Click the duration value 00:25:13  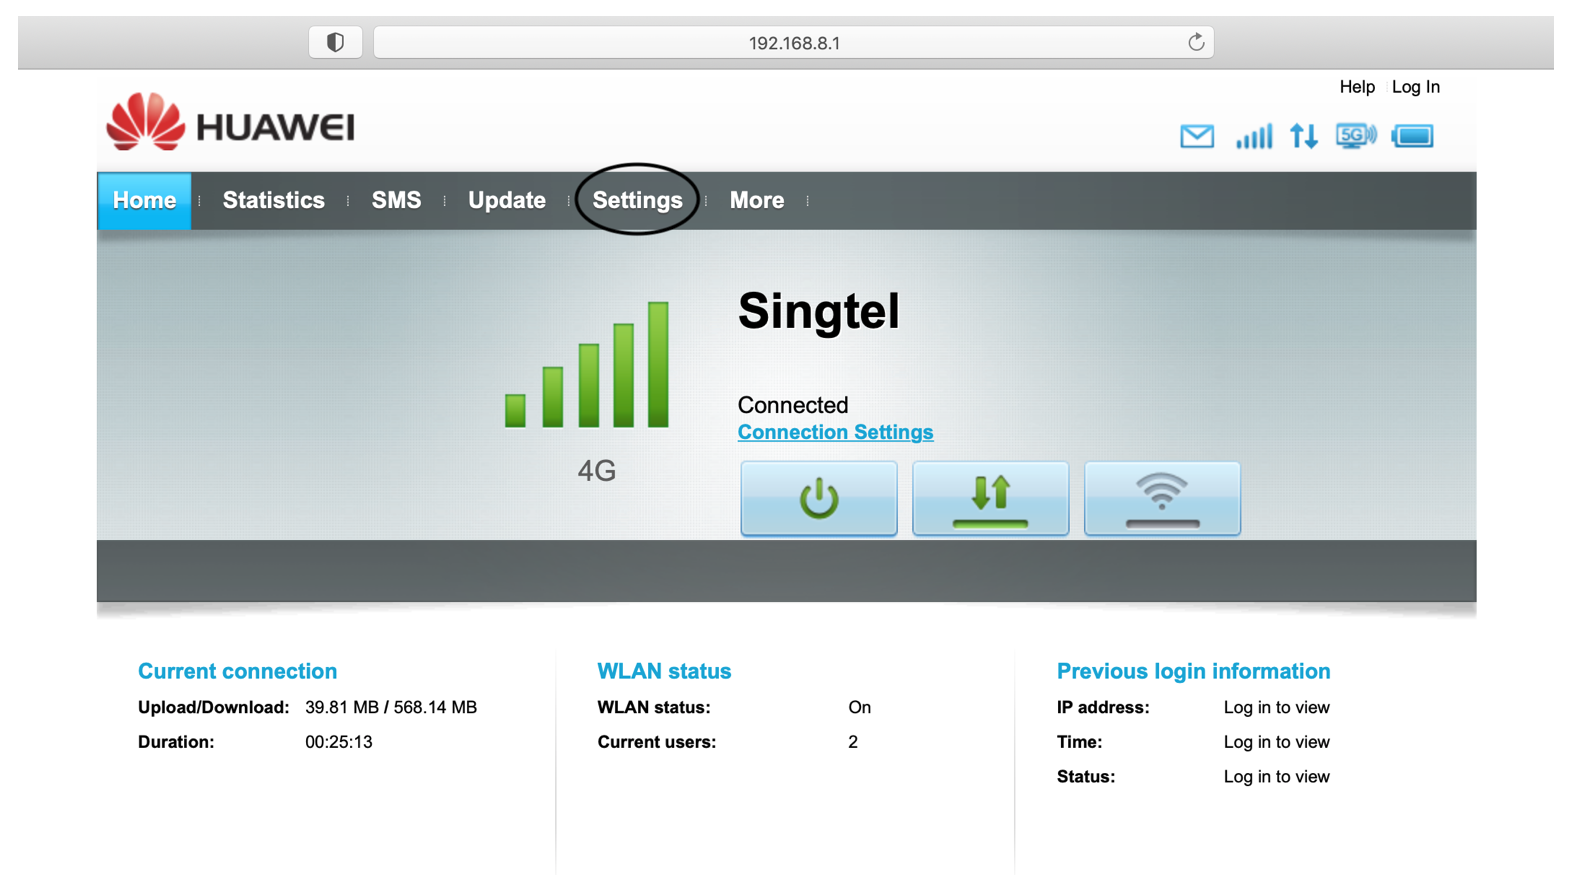click(x=339, y=742)
